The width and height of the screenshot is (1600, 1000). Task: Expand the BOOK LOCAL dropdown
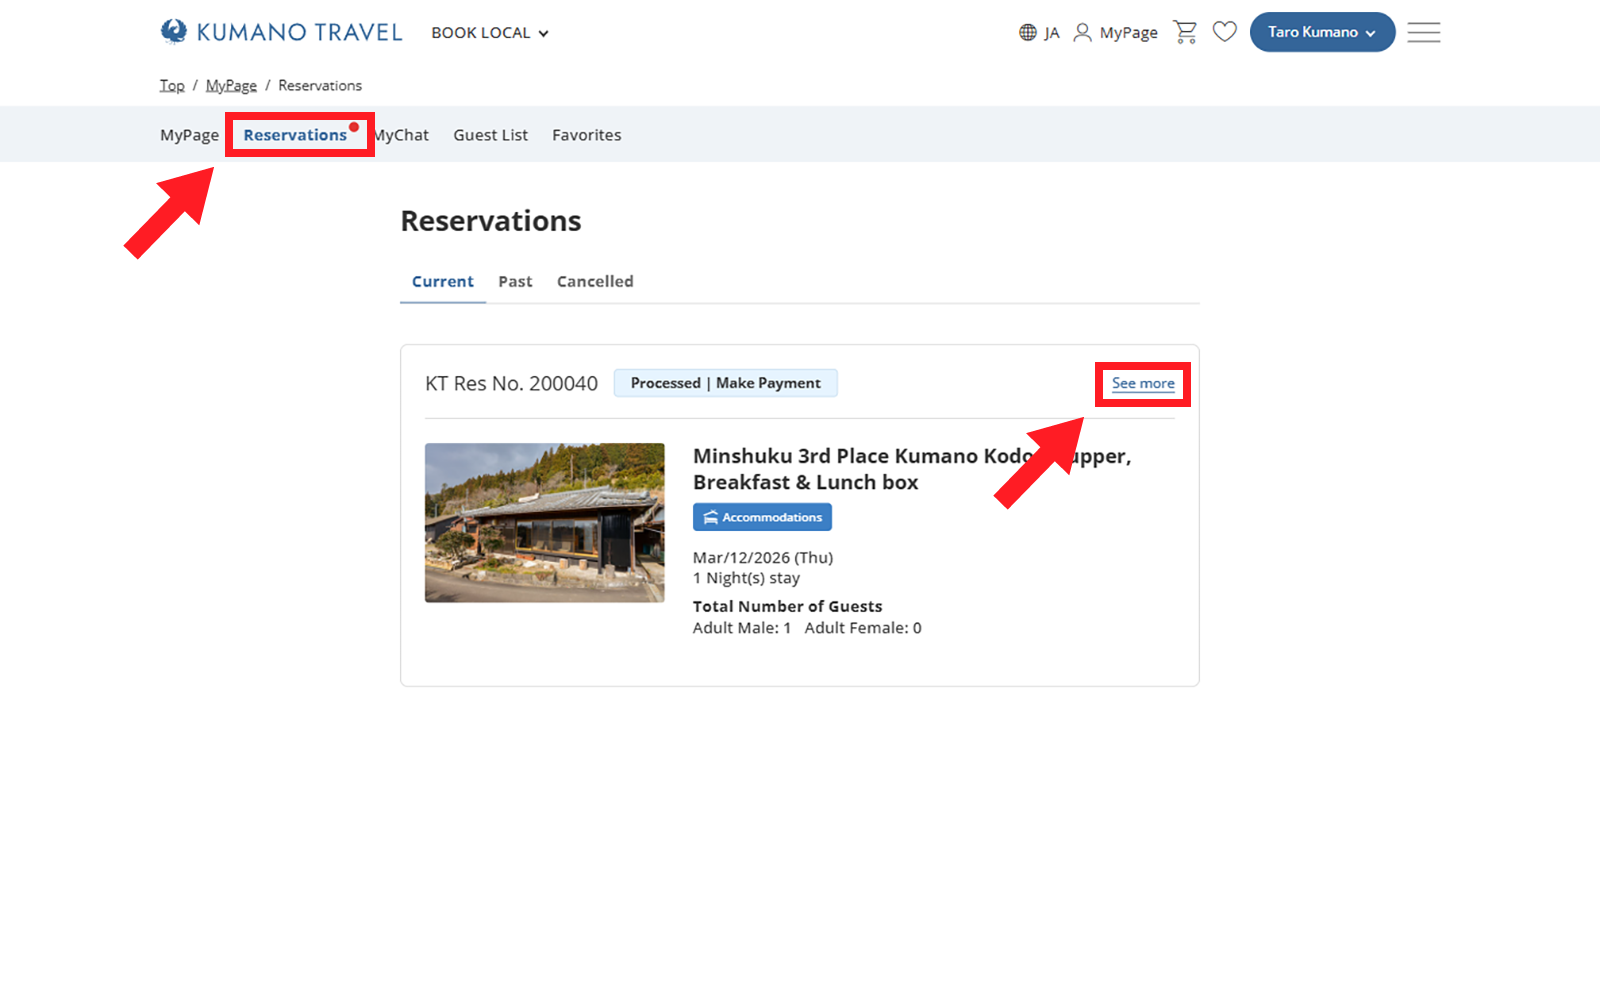point(489,33)
